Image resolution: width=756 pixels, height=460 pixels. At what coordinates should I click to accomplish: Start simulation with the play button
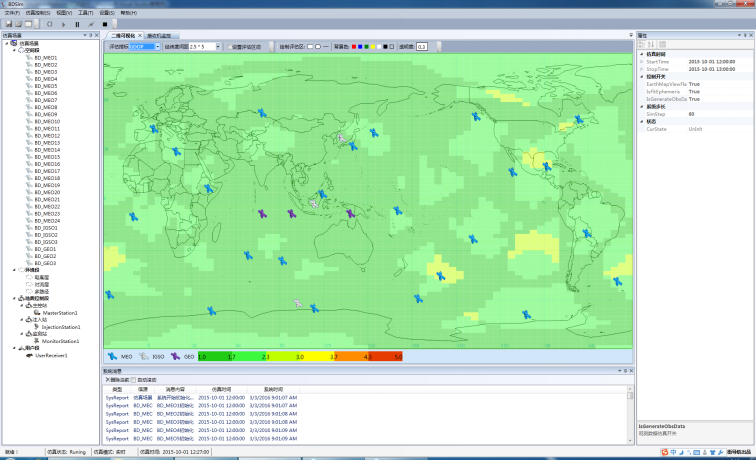pyautogui.click(x=64, y=24)
